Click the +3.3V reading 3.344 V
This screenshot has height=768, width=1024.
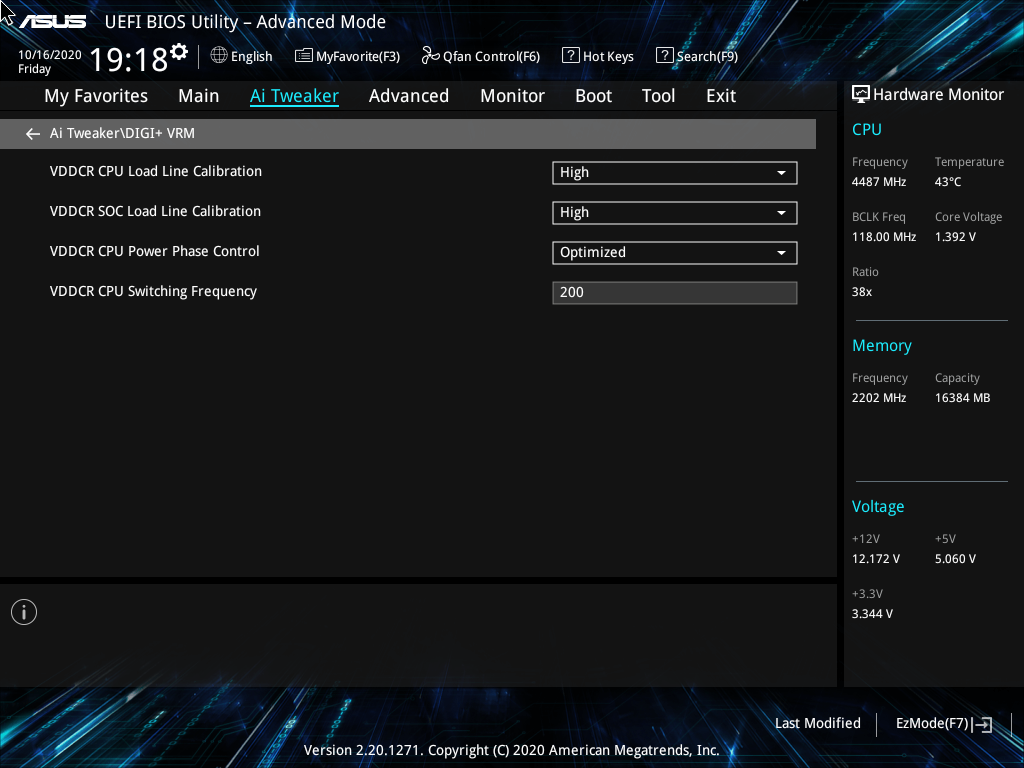(872, 614)
